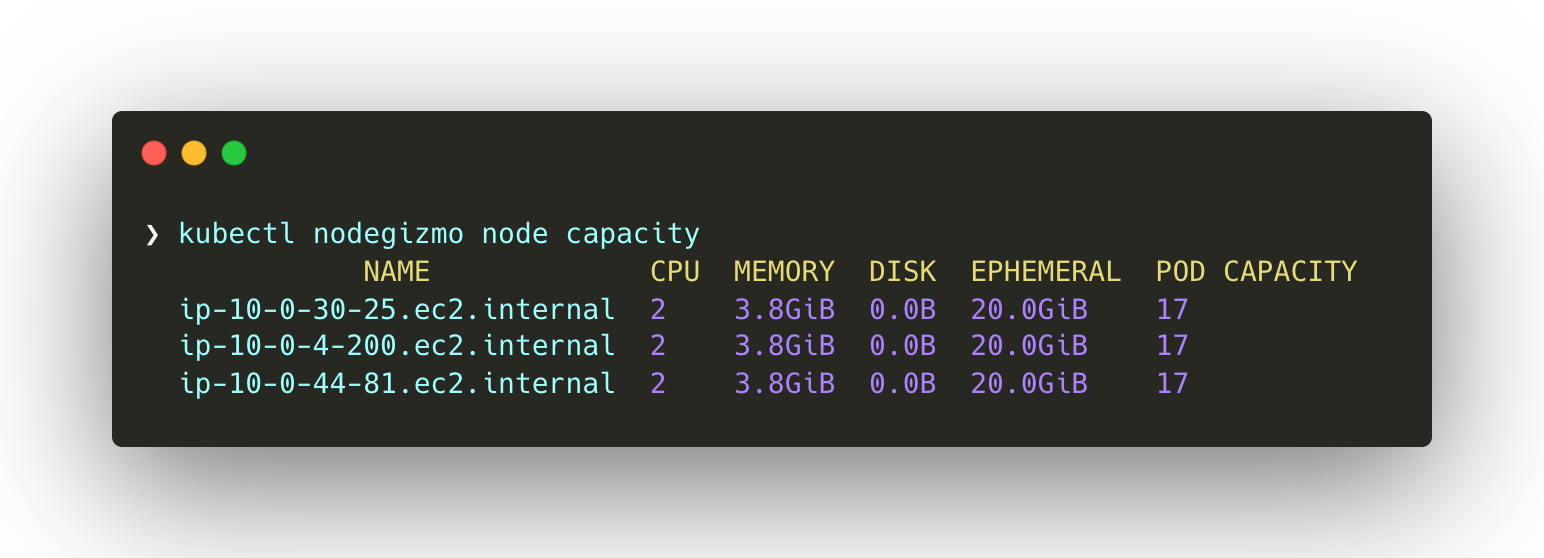Viewport: 1544px width, 558px height.
Task: Click the POD CAPACITY column header
Action: point(1256,272)
